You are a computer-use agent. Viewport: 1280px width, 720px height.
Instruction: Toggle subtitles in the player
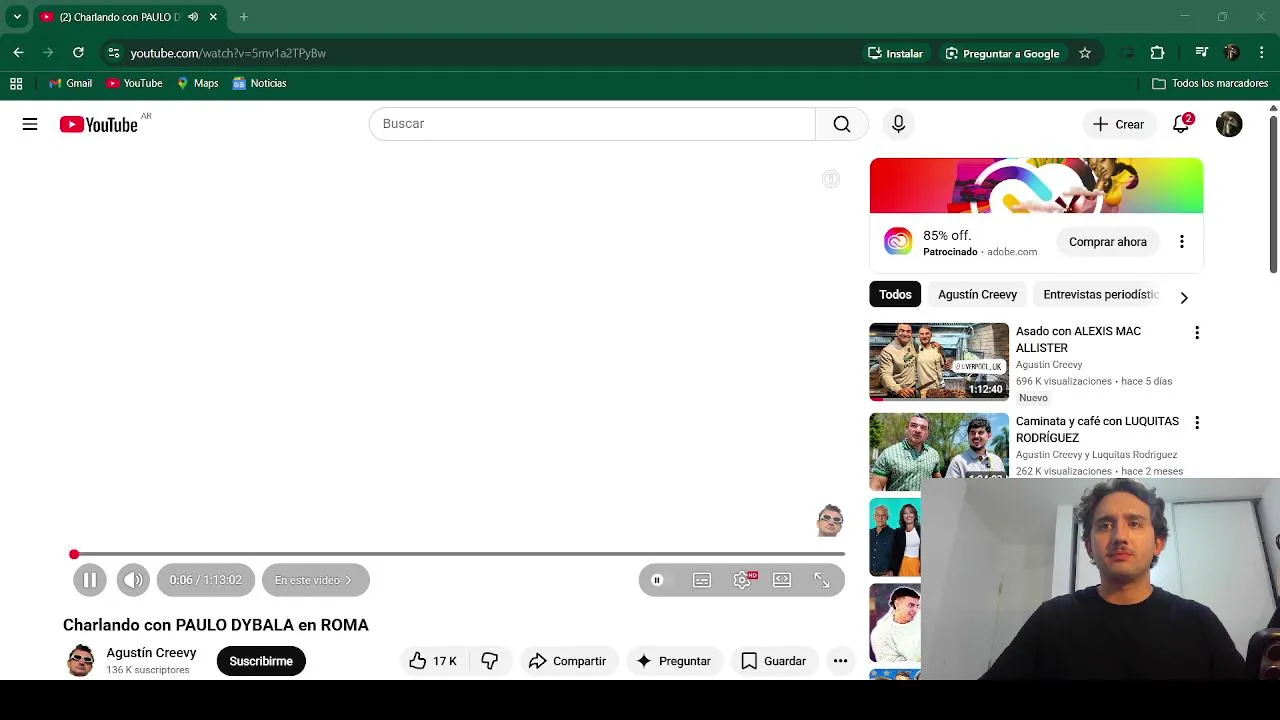pos(702,580)
